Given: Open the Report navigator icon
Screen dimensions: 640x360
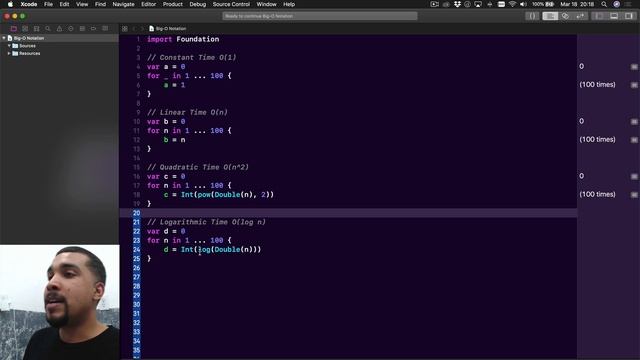Looking at the screenshot, I should pos(105,29).
